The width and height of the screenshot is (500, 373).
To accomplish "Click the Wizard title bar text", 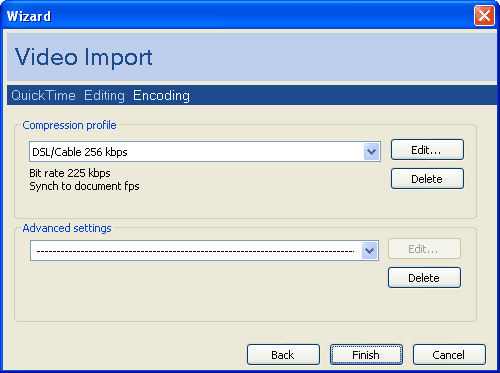I will point(29,16).
